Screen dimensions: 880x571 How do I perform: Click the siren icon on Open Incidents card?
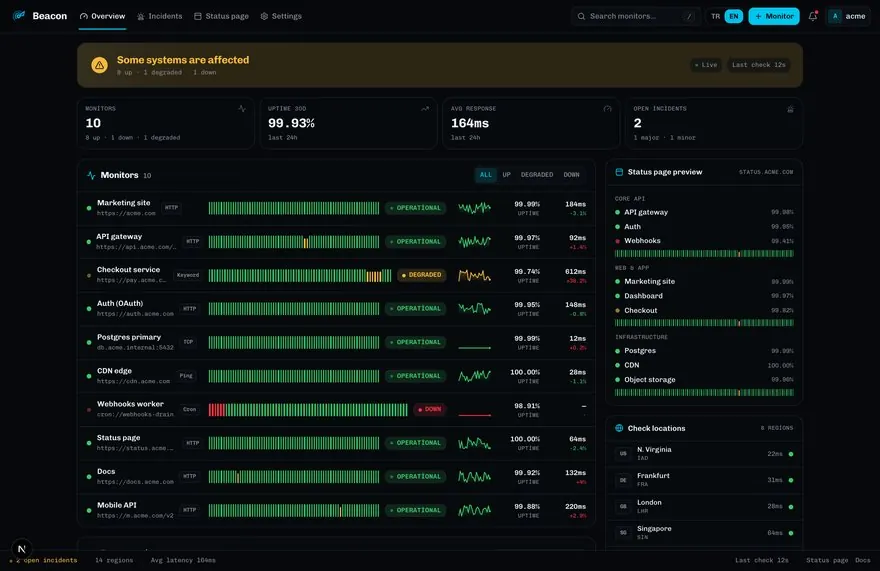[790, 109]
